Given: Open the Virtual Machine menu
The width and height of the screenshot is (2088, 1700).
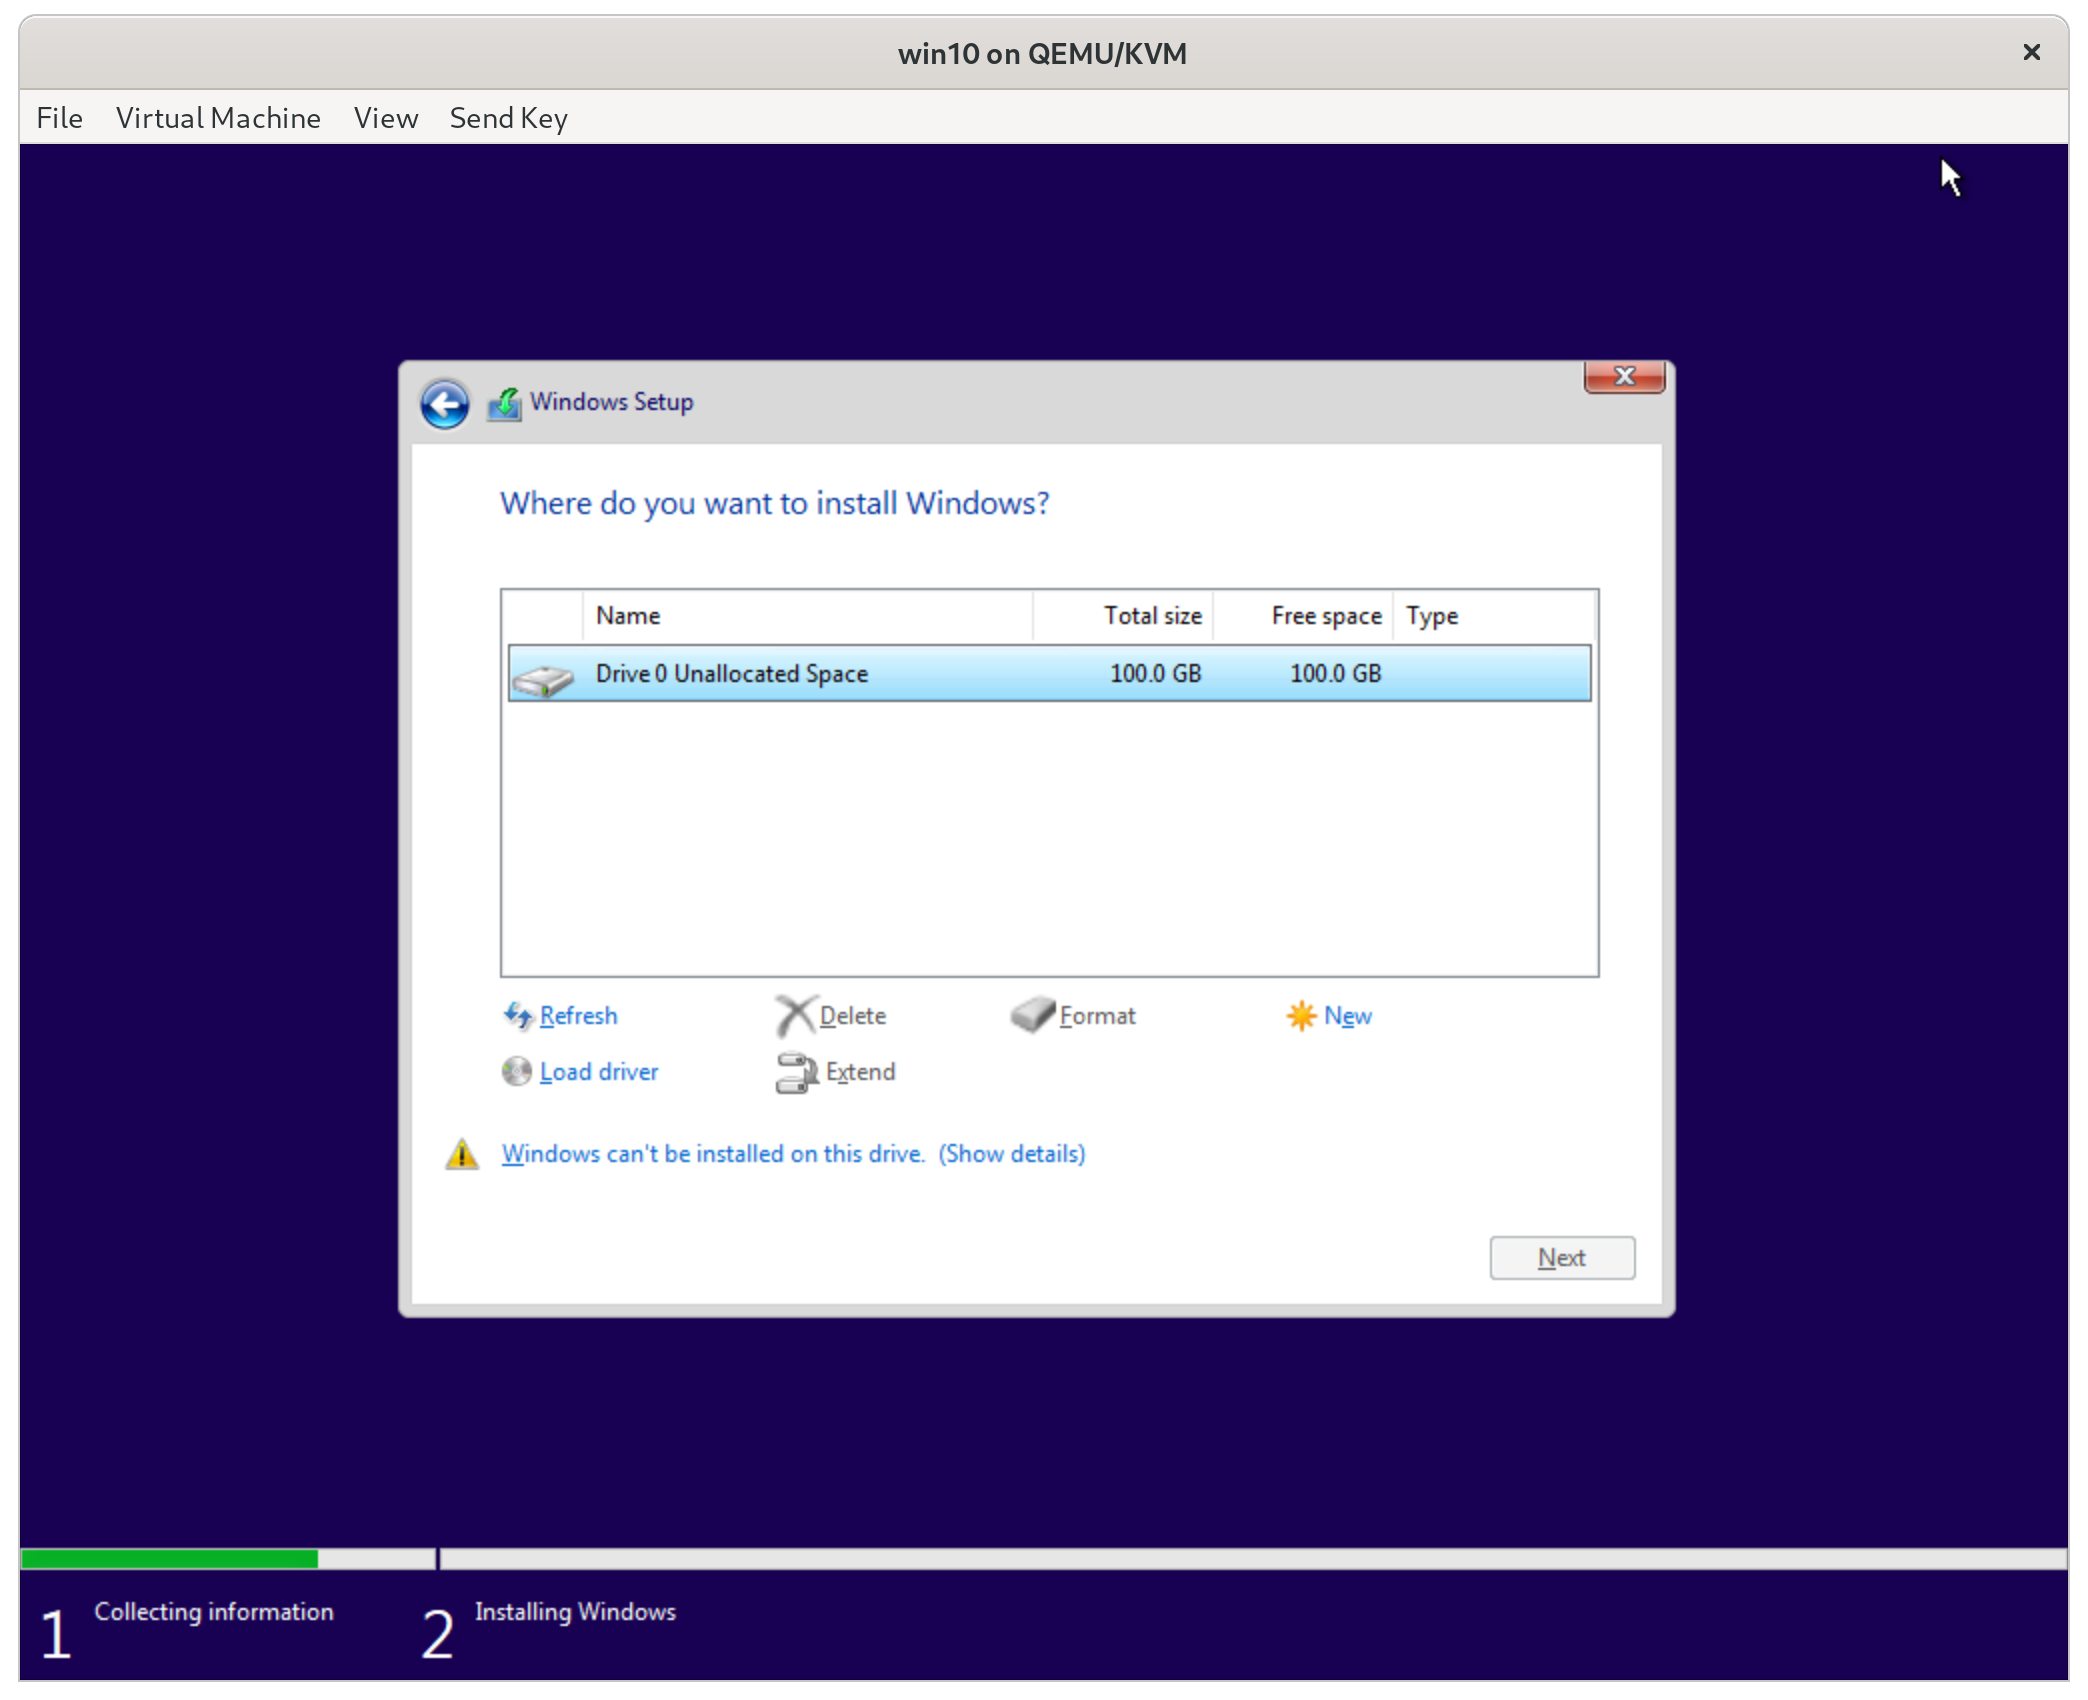Looking at the screenshot, I should click(x=218, y=117).
